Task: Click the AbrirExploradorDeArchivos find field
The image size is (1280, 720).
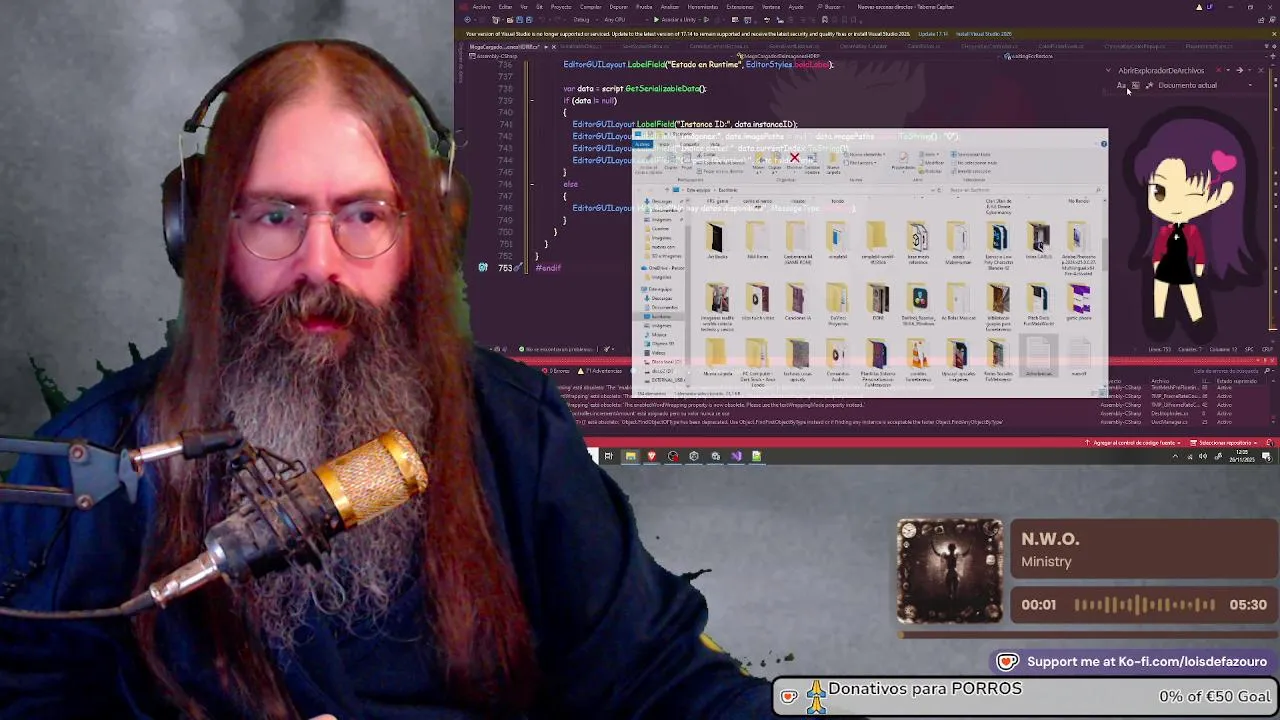Action: tap(1161, 70)
